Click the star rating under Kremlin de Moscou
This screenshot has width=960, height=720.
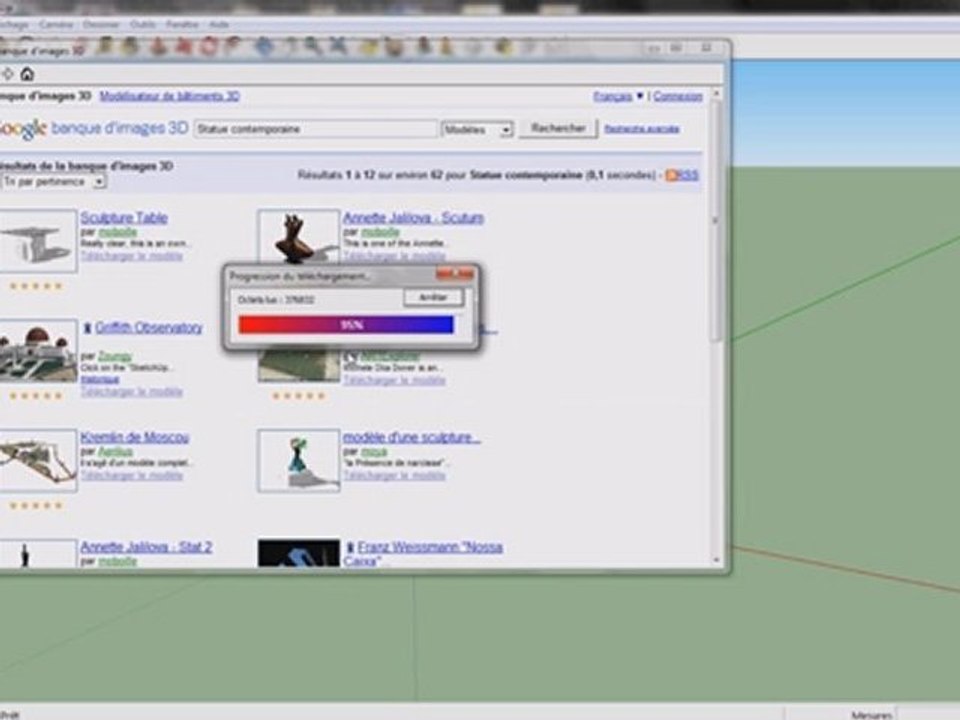click(x=36, y=505)
